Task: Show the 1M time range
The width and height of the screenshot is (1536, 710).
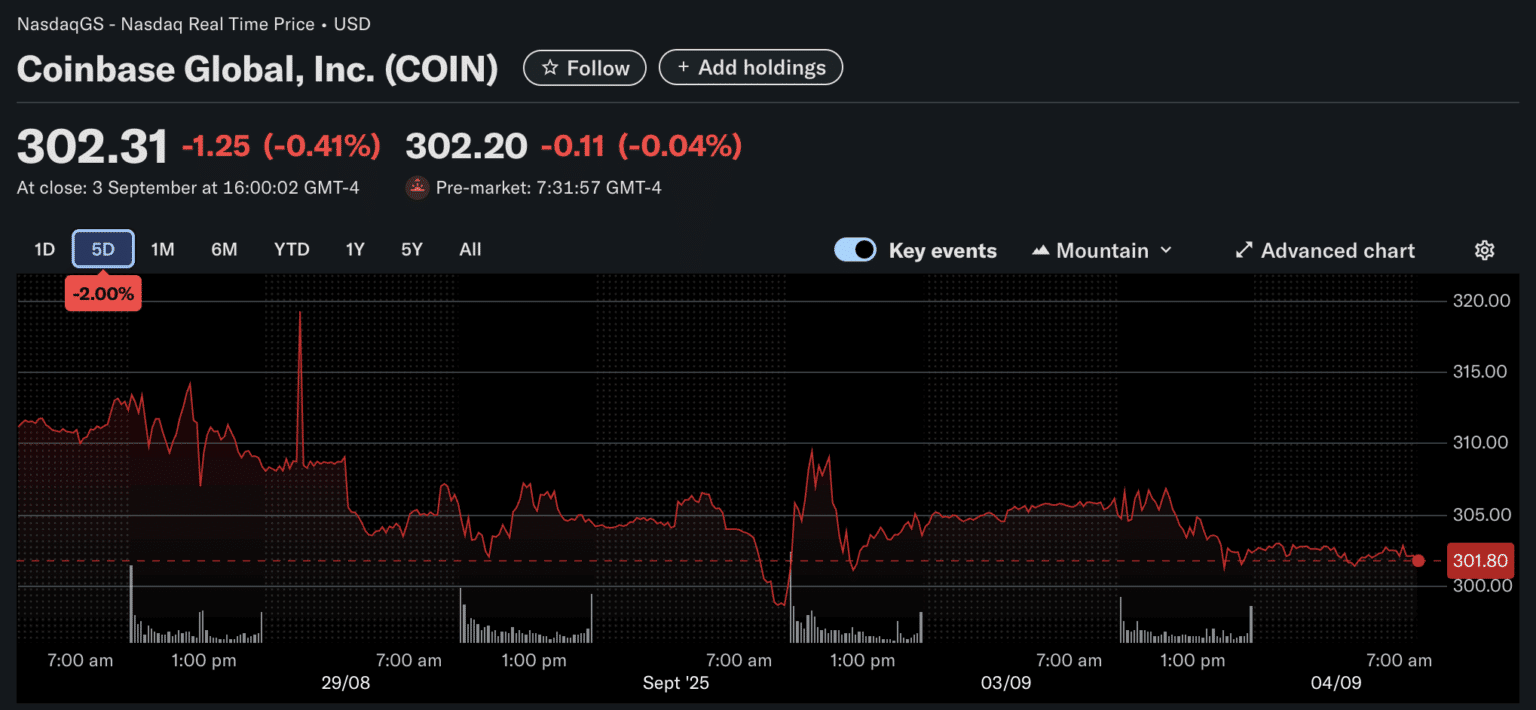Action: coord(163,250)
